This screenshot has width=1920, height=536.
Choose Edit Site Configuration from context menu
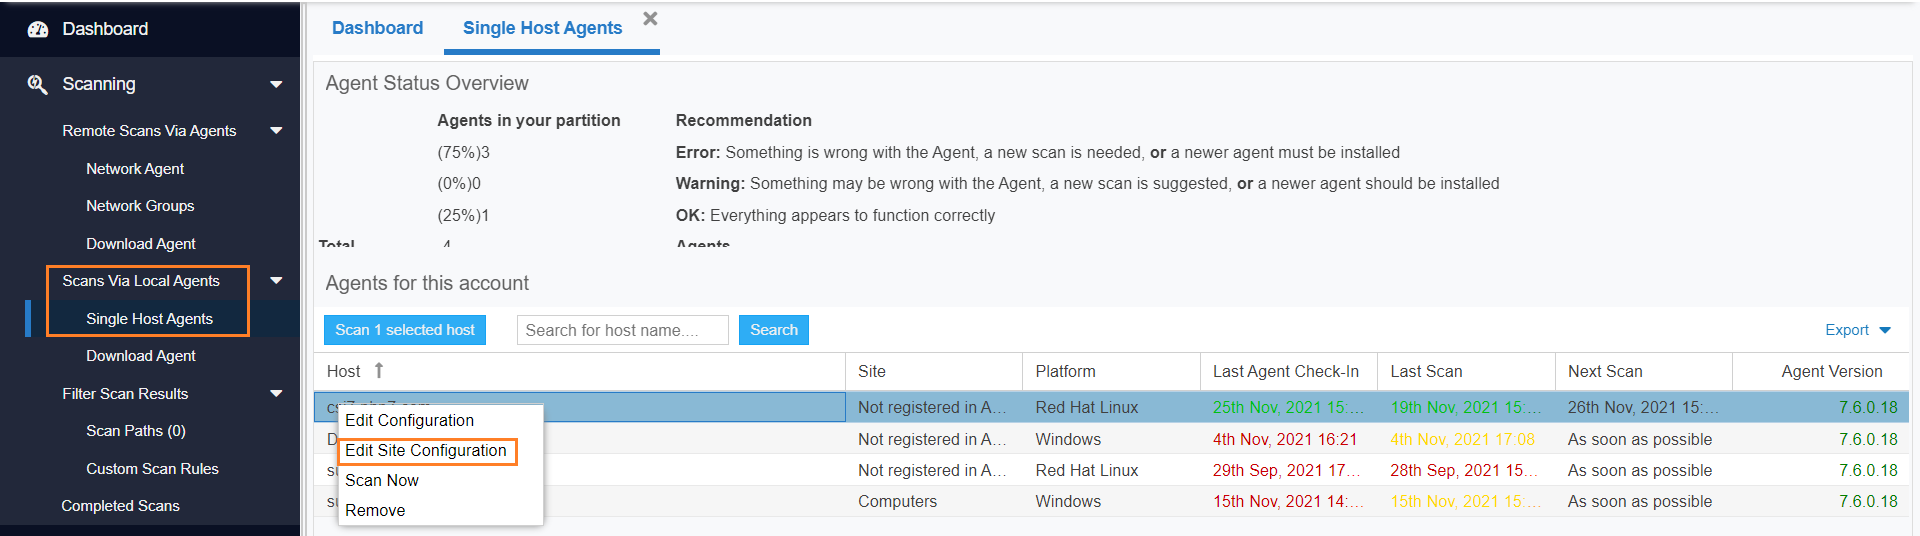(426, 451)
